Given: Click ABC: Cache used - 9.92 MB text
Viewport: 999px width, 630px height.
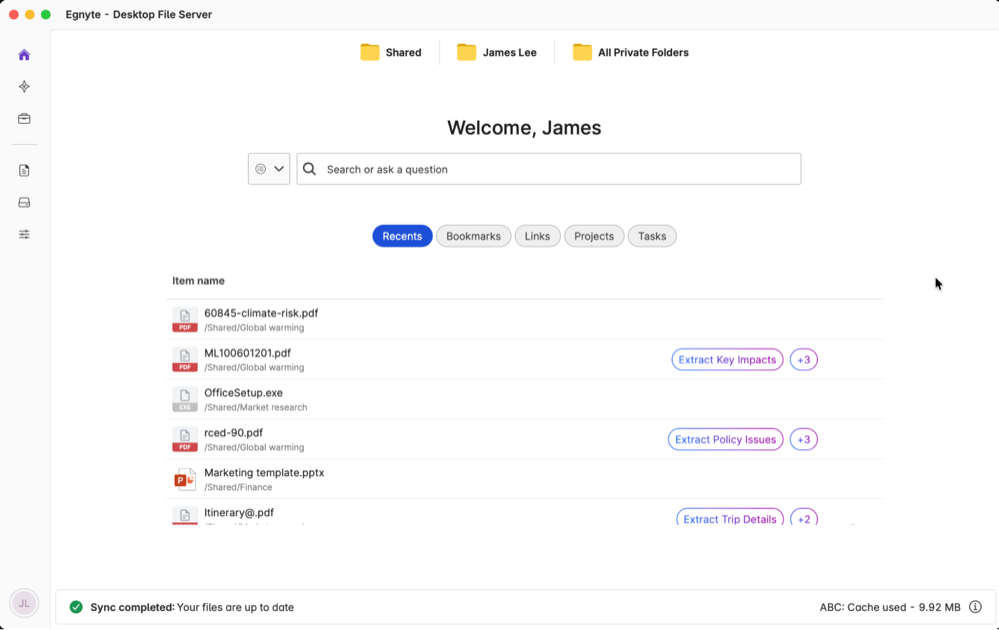Looking at the screenshot, I should [x=889, y=607].
